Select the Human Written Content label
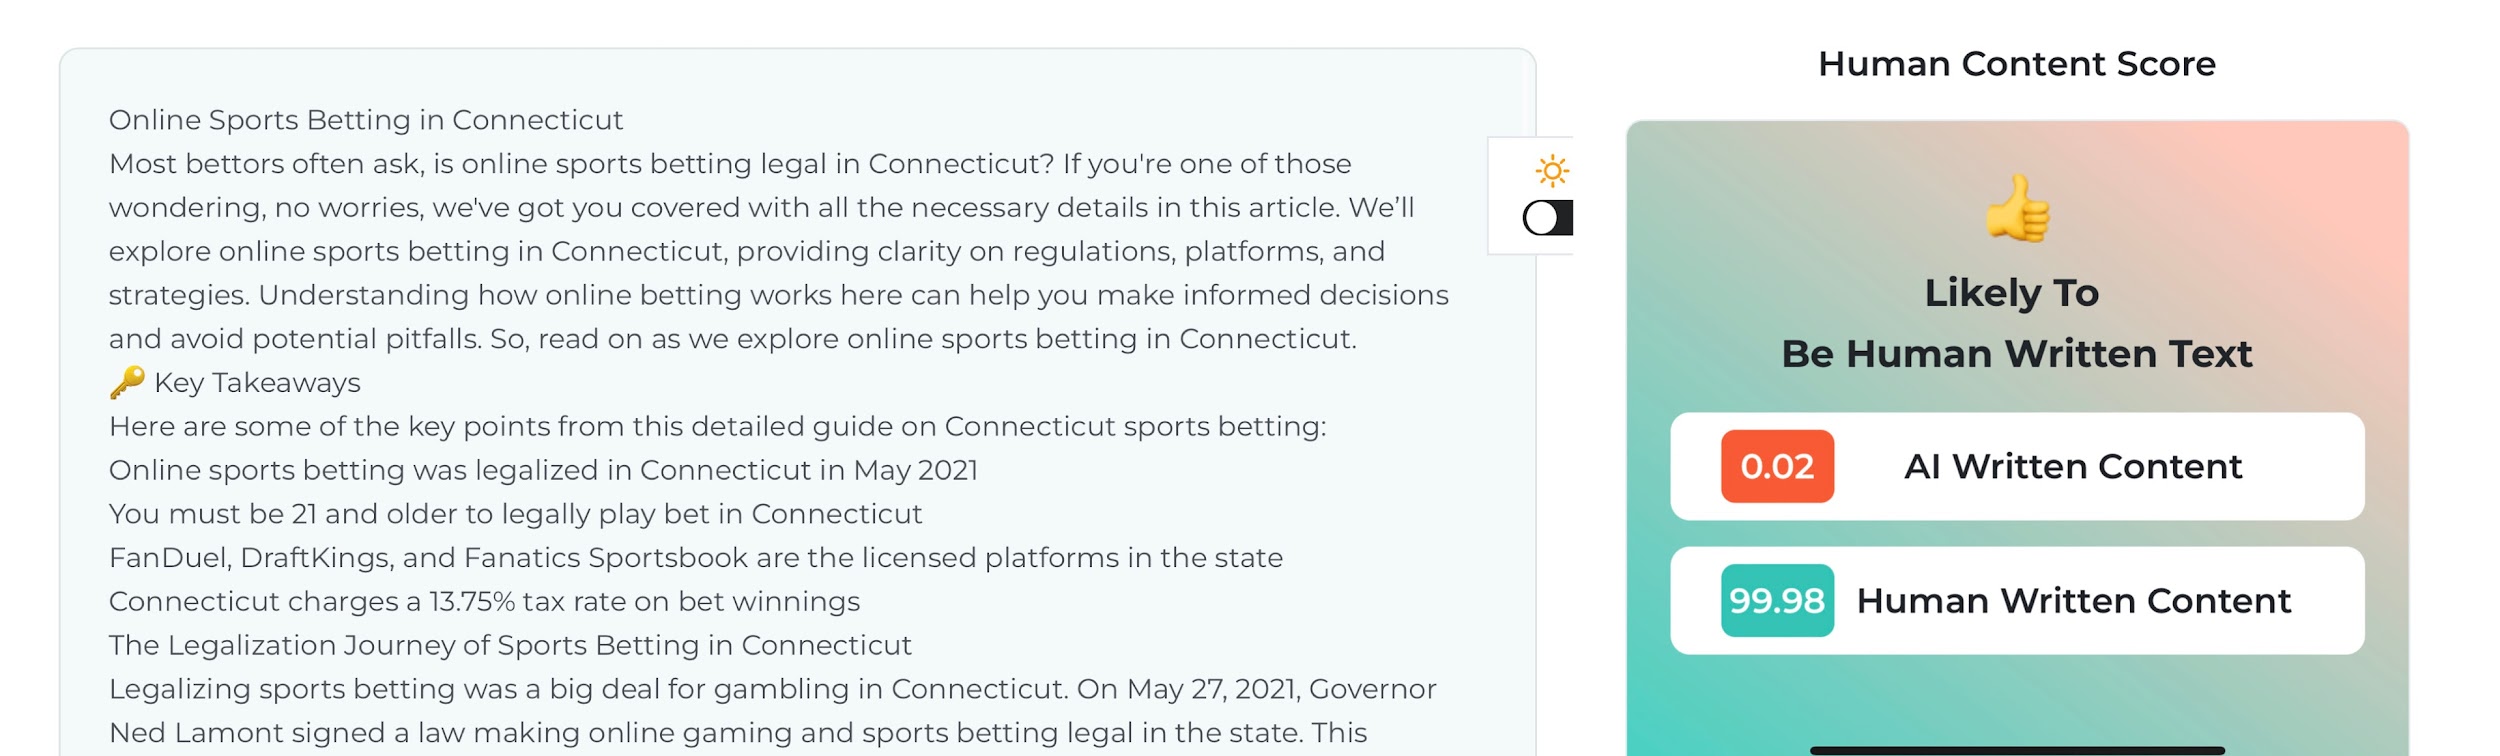 2072,600
